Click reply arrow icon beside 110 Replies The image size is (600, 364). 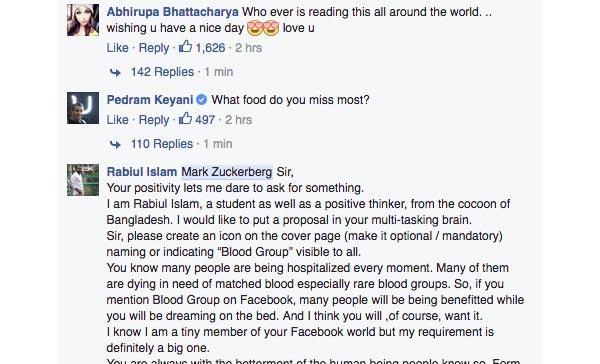pyautogui.click(x=115, y=144)
